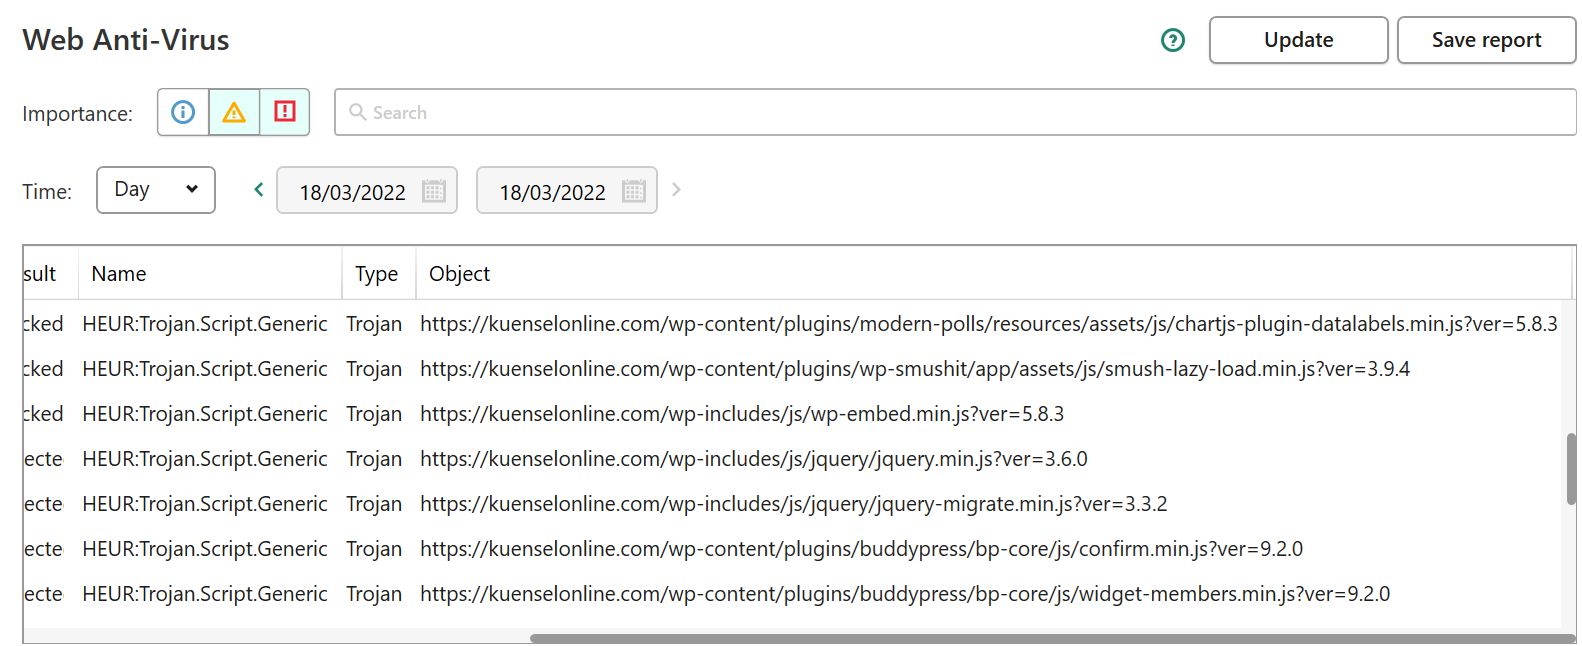
Task: Click the partially visible Result column header
Action: [51, 273]
